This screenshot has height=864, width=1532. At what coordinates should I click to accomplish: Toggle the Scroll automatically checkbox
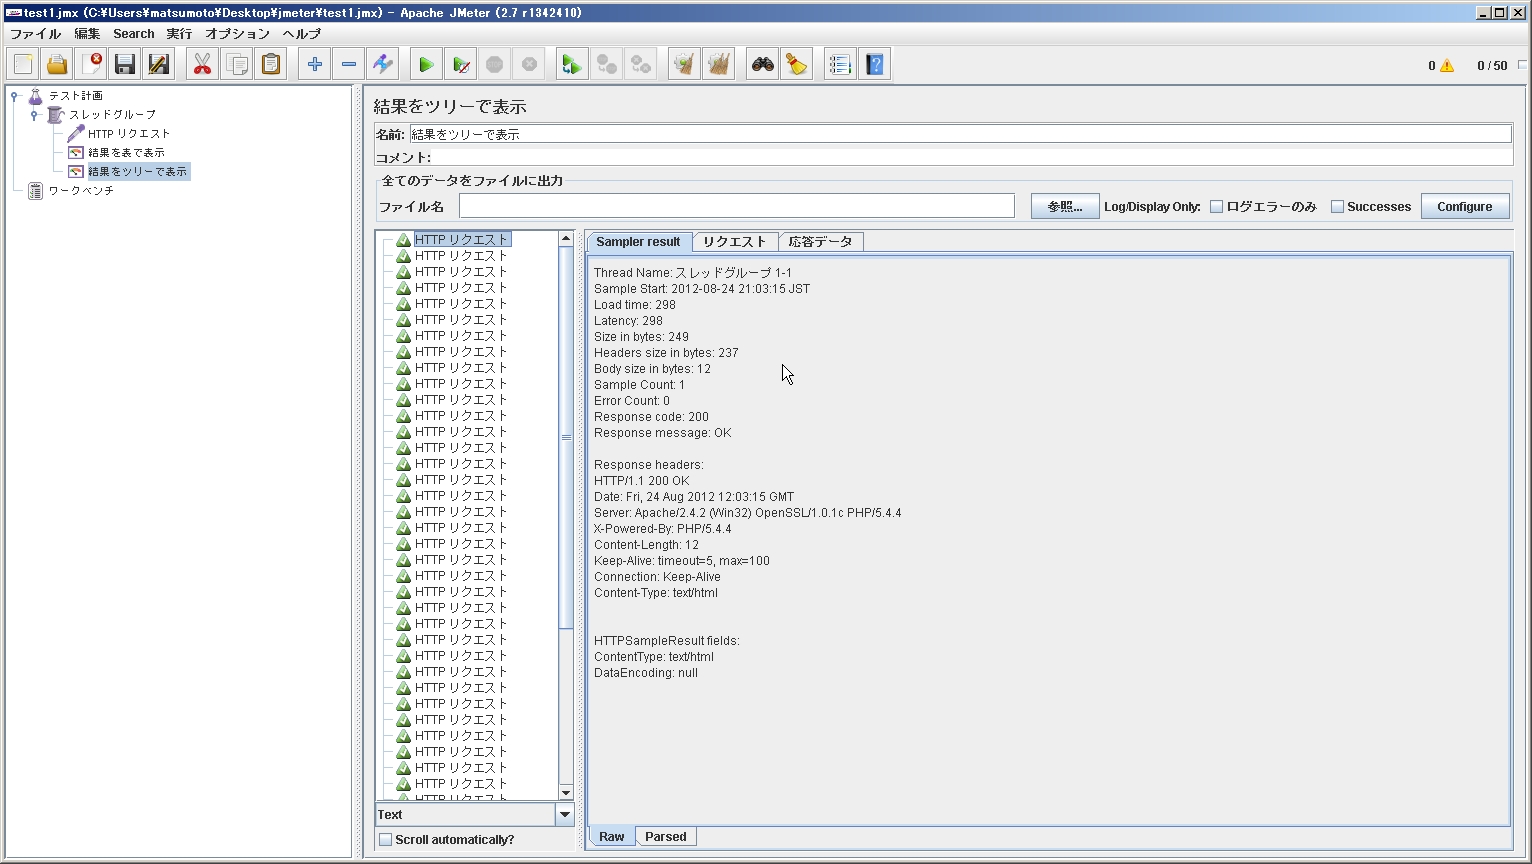click(385, 840)
